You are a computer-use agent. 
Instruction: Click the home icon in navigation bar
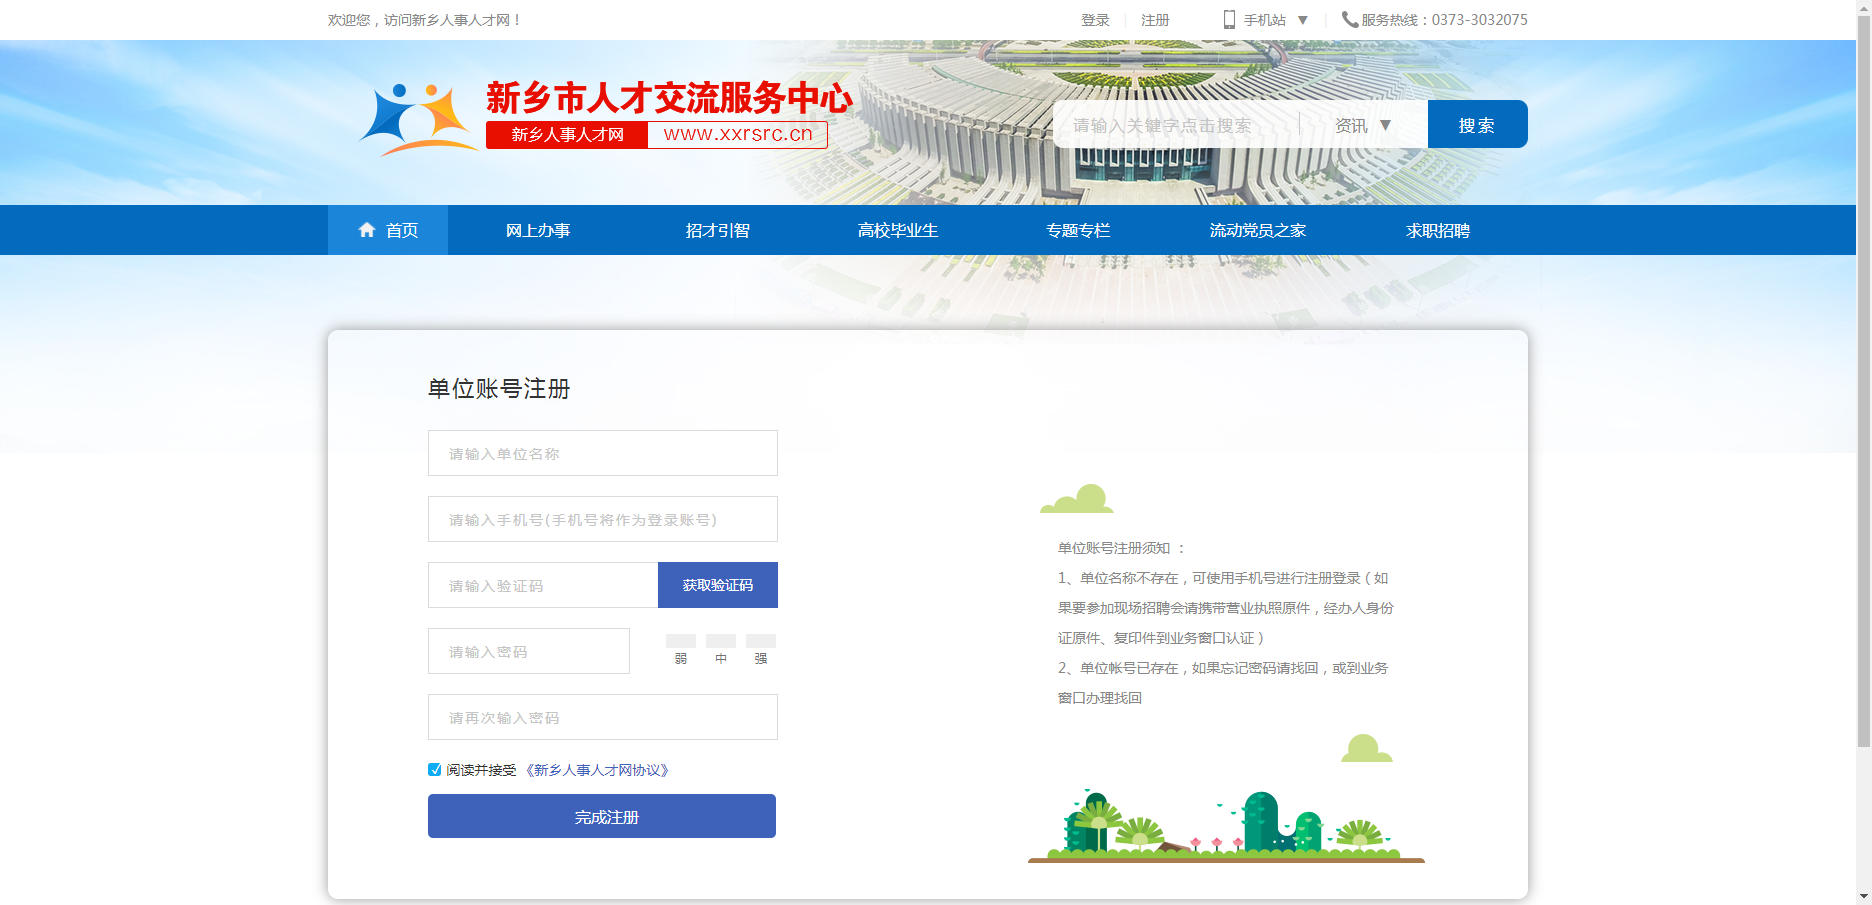click(x=367, y=230)
